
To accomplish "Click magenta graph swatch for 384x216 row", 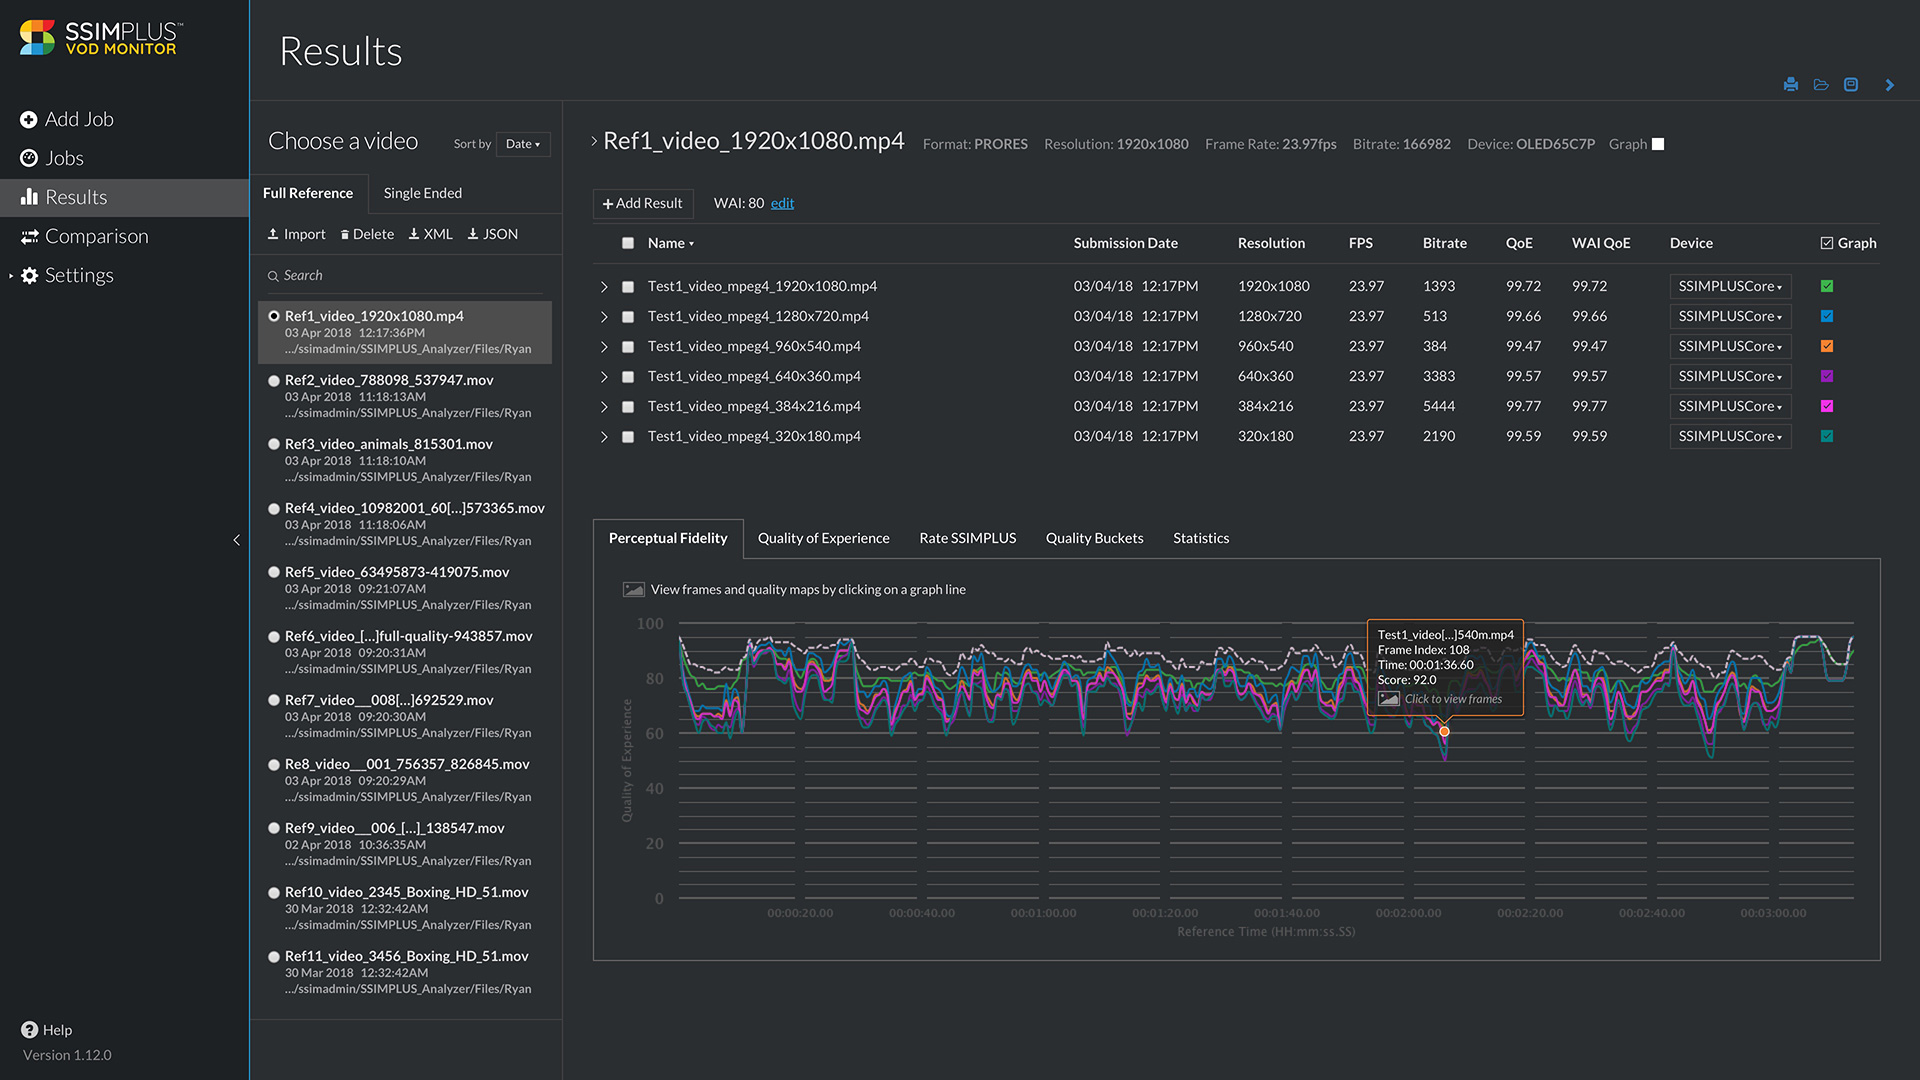I will [1827, 406].
